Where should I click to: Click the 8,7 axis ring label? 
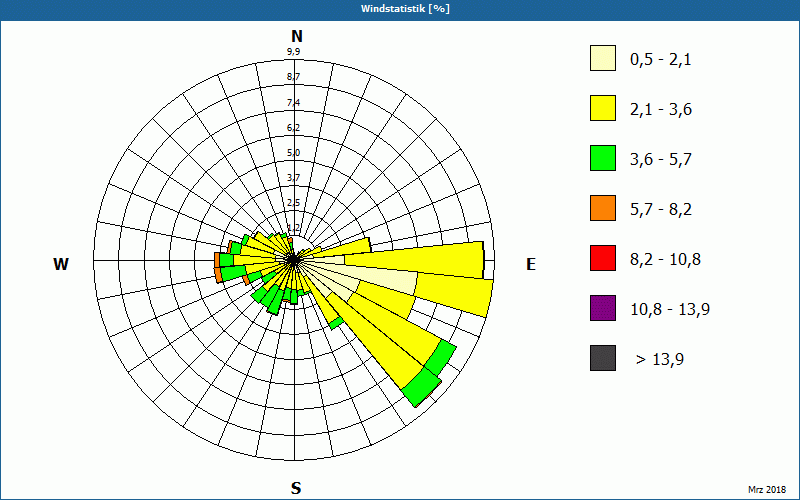click(x=293, y=77)
